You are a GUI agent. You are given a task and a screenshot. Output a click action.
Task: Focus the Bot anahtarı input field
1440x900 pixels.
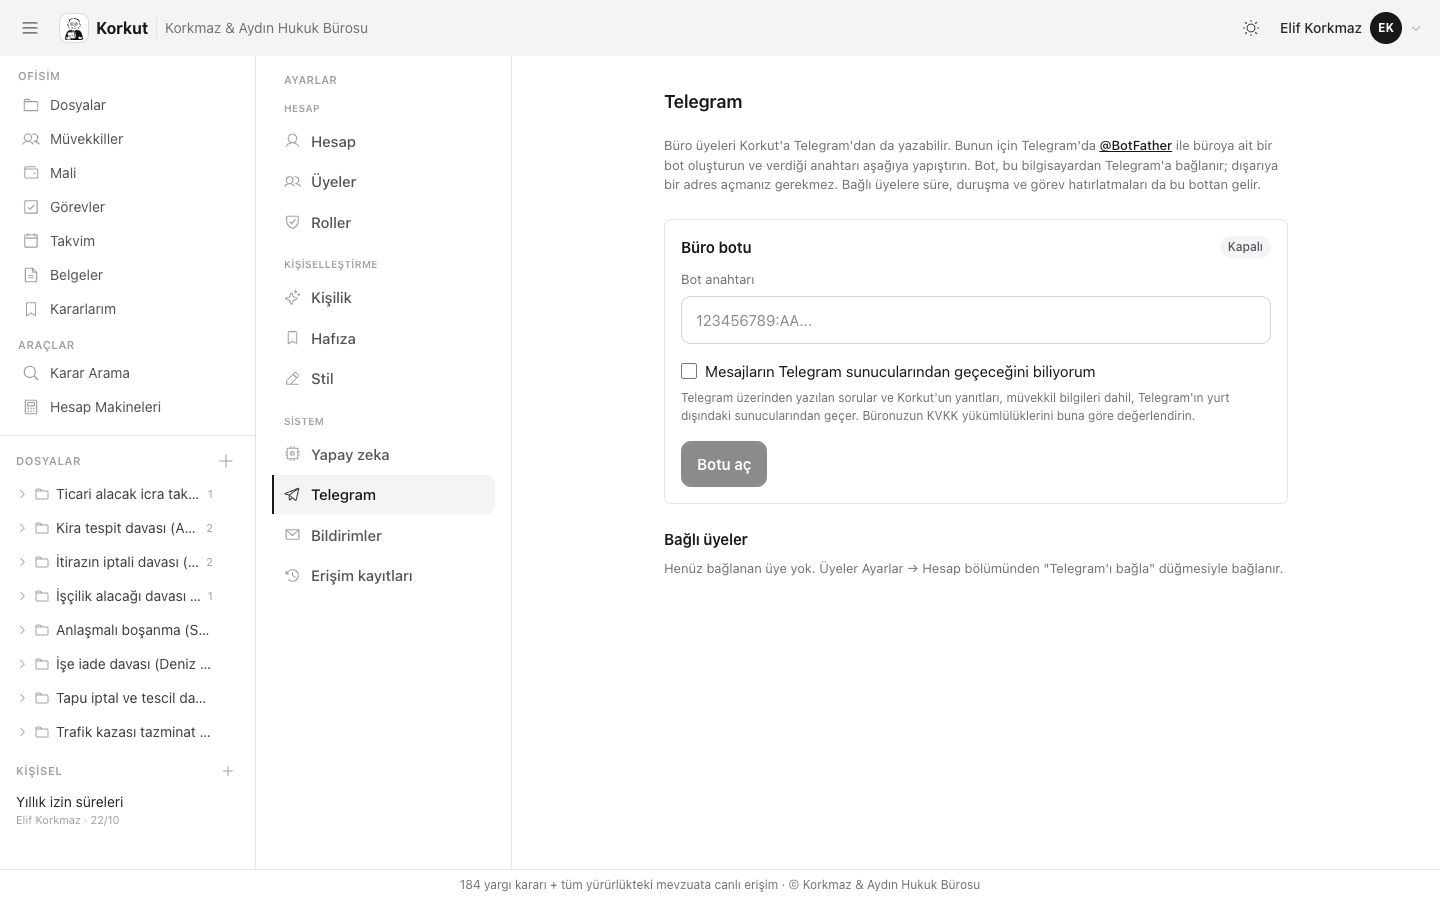pos(976,320)
